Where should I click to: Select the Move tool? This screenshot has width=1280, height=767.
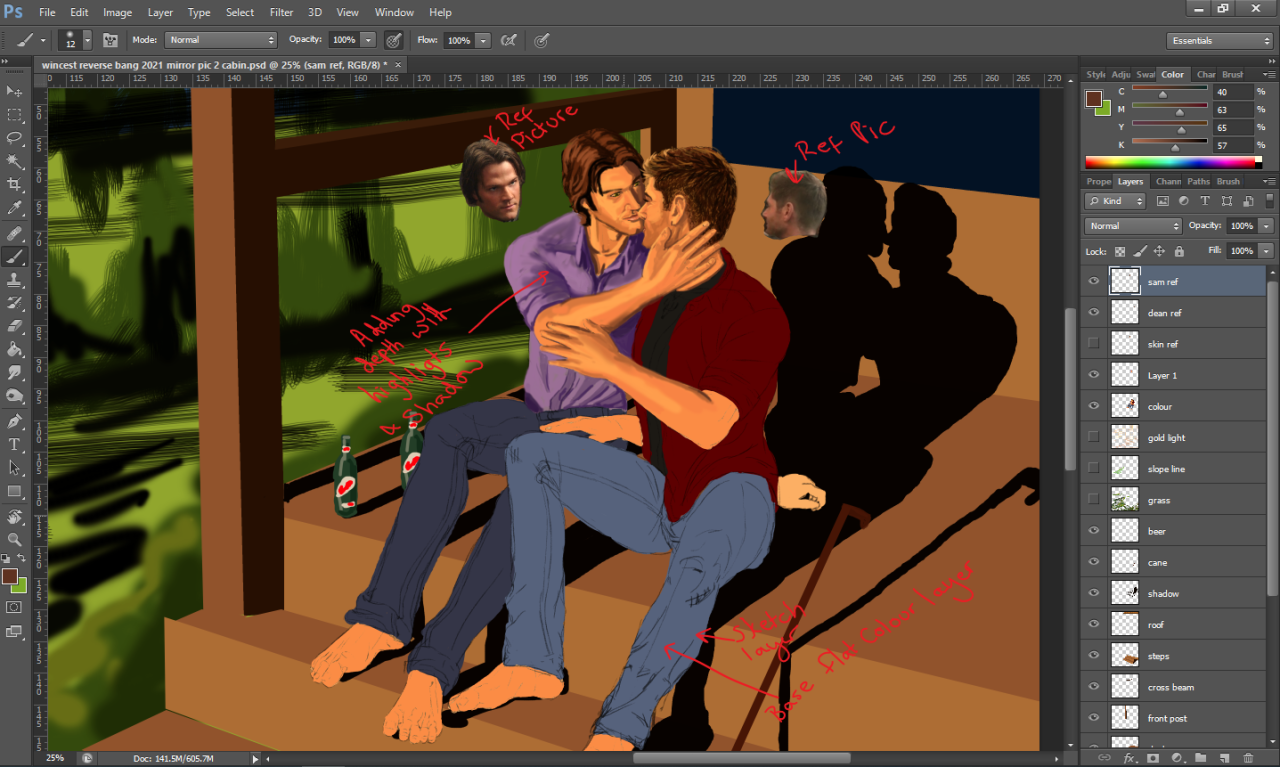point(14,91)
